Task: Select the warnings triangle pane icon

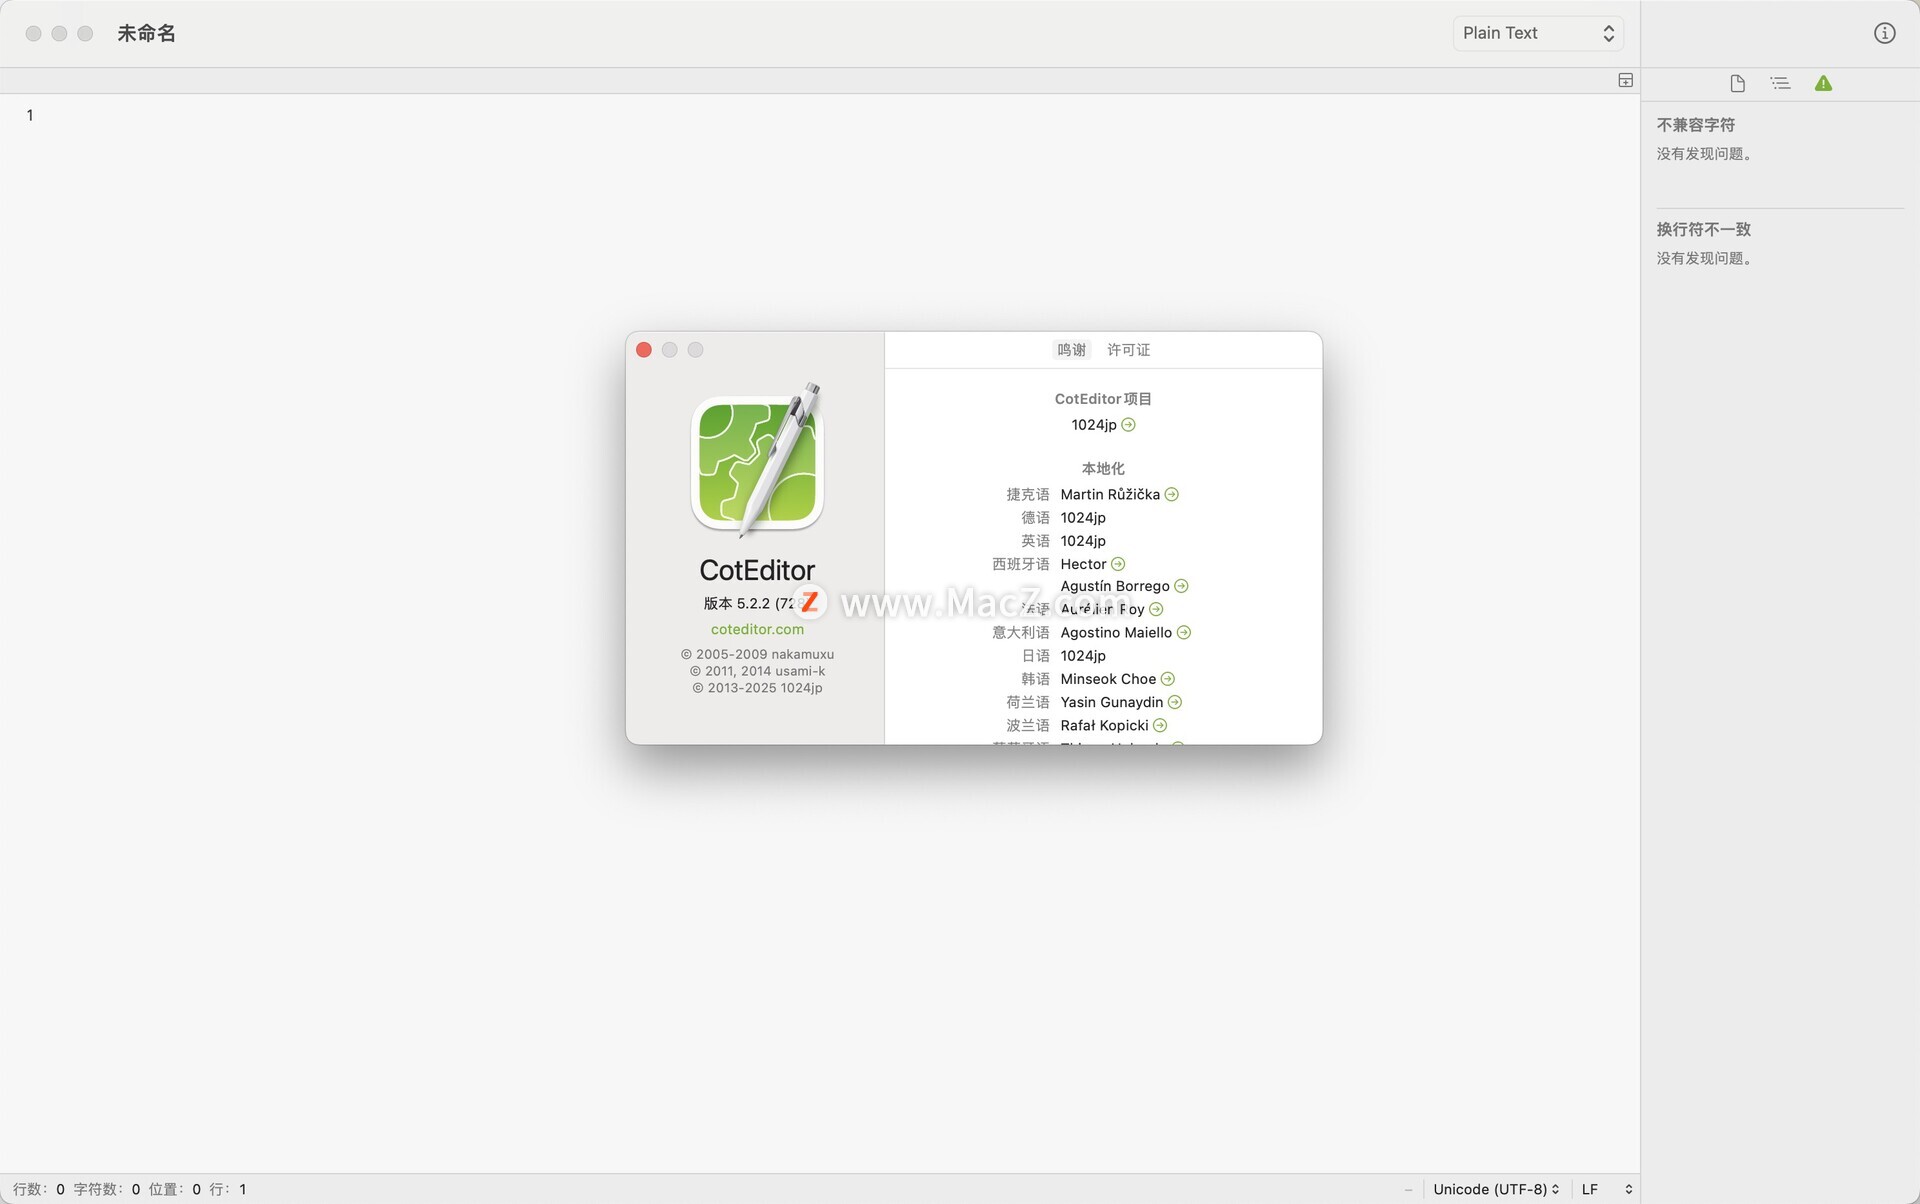Action: (x=1823, y=83)
